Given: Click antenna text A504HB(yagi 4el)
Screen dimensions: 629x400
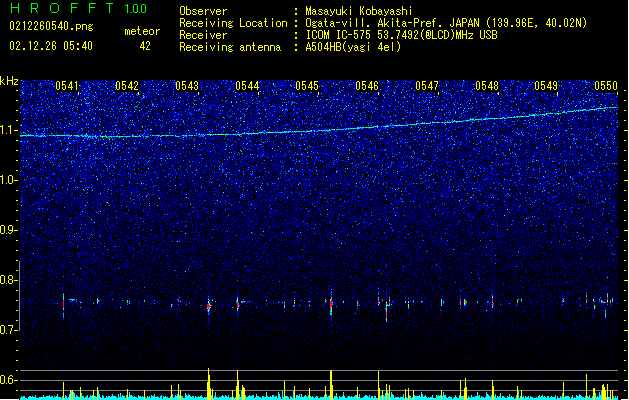Looking at the screenshot, I should click(353, 47).
